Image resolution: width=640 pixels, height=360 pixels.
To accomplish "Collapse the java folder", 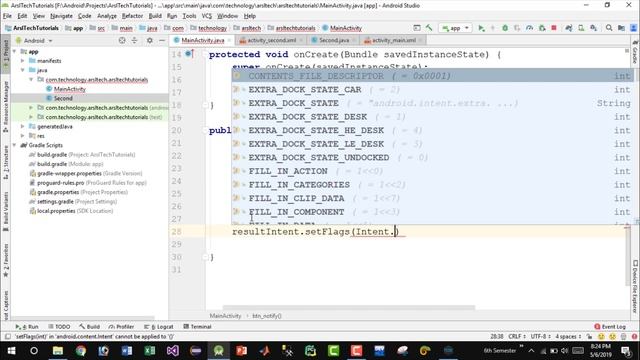I will (23, 70).
